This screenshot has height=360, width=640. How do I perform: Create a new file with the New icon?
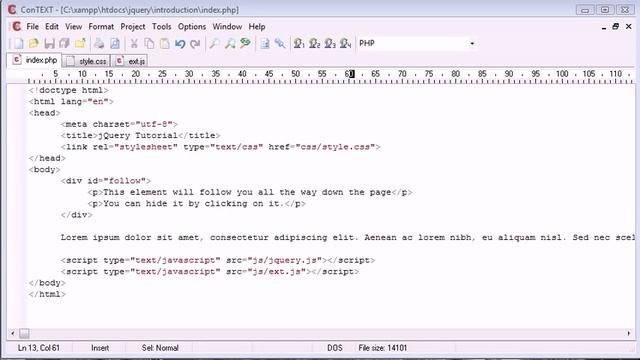19,43
